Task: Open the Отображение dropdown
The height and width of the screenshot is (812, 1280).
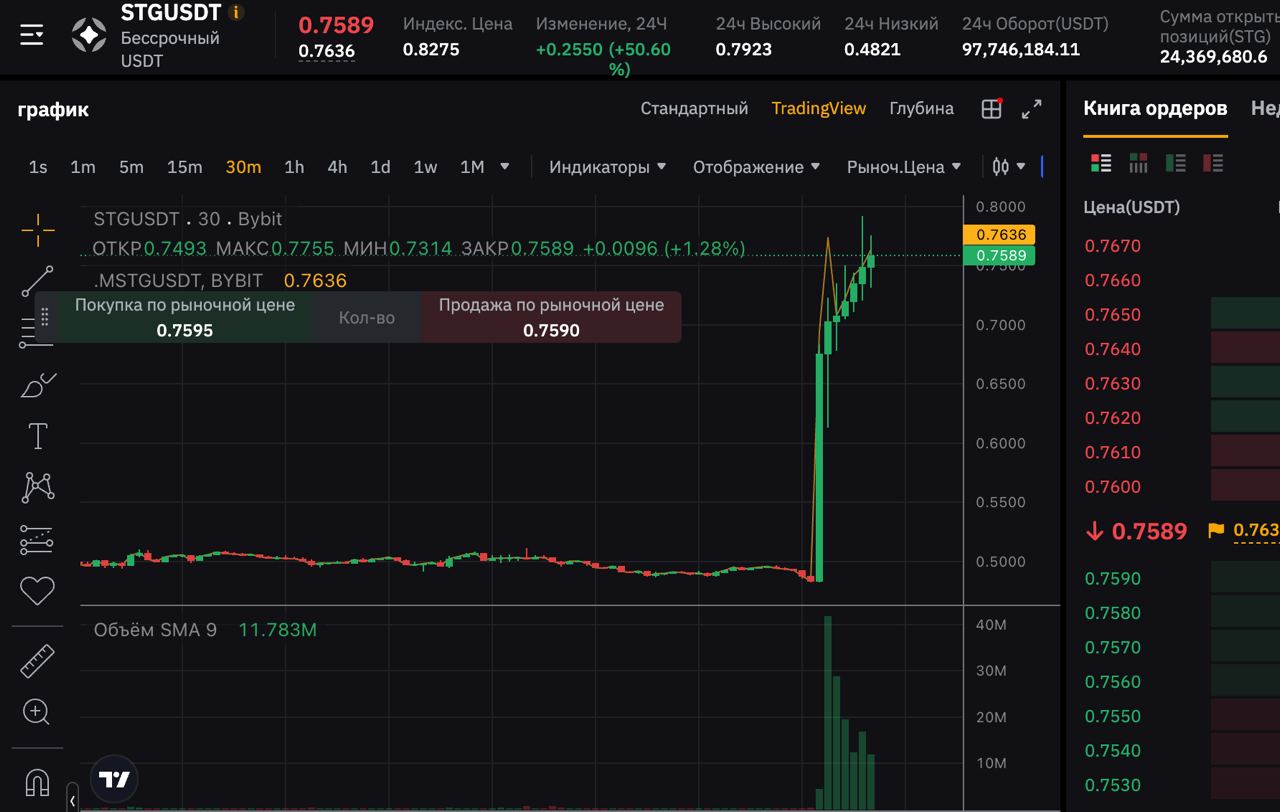Action: coord(757,167)
